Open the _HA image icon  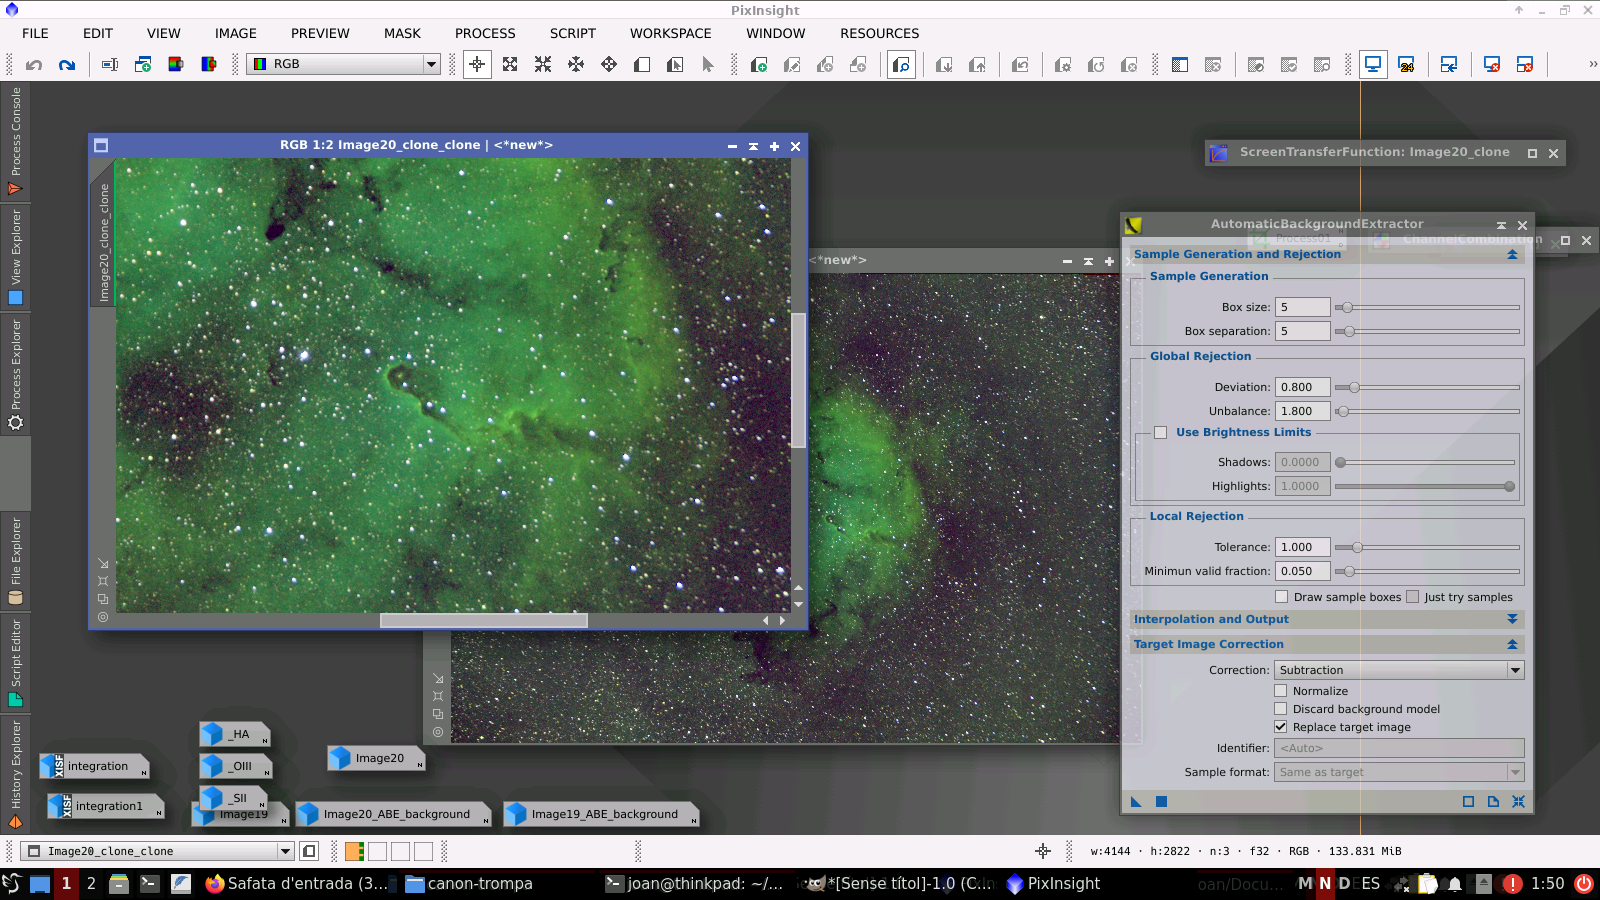pyautogui.click(x=234, y=734)
